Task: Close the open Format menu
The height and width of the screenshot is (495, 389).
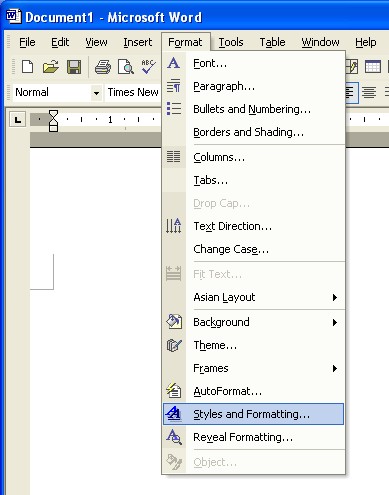Action: (x=185, y=42)
